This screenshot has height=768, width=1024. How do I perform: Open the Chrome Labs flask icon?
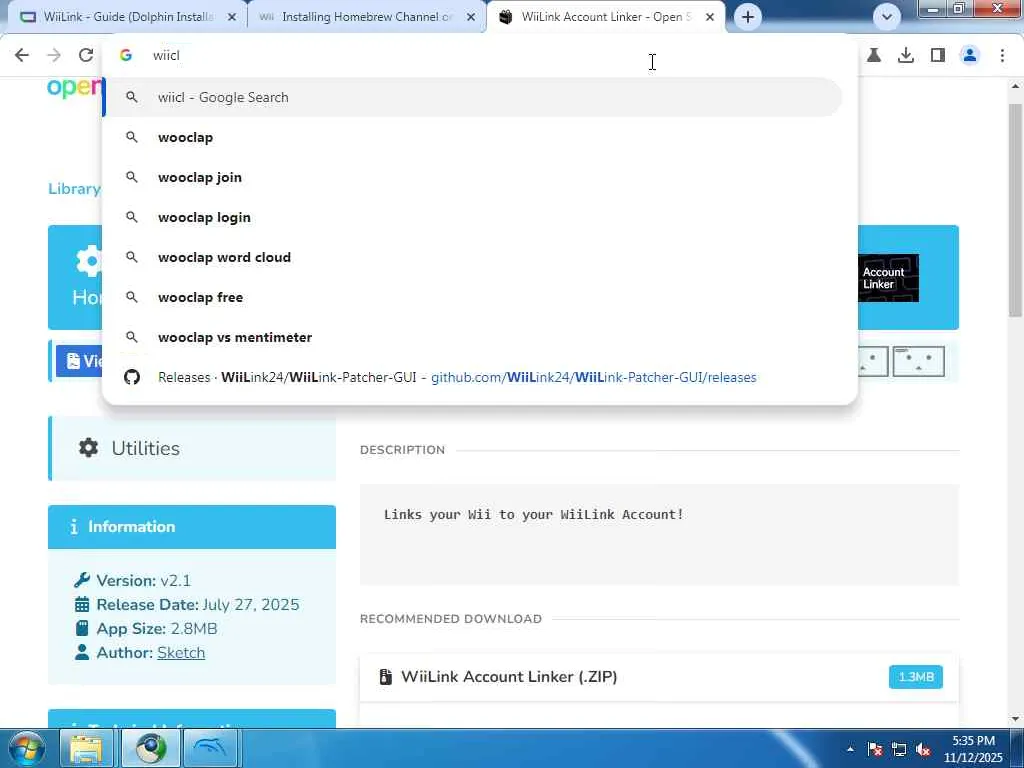(873, 56)
